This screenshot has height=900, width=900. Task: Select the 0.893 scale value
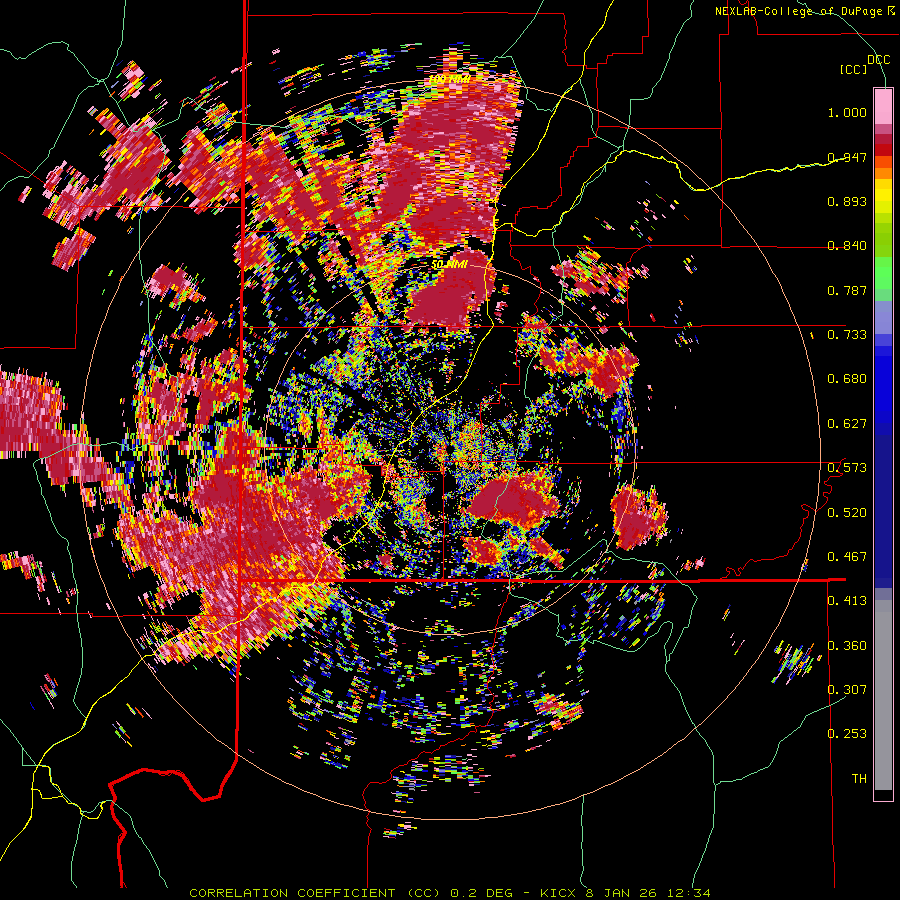click(x=847, y=201)
